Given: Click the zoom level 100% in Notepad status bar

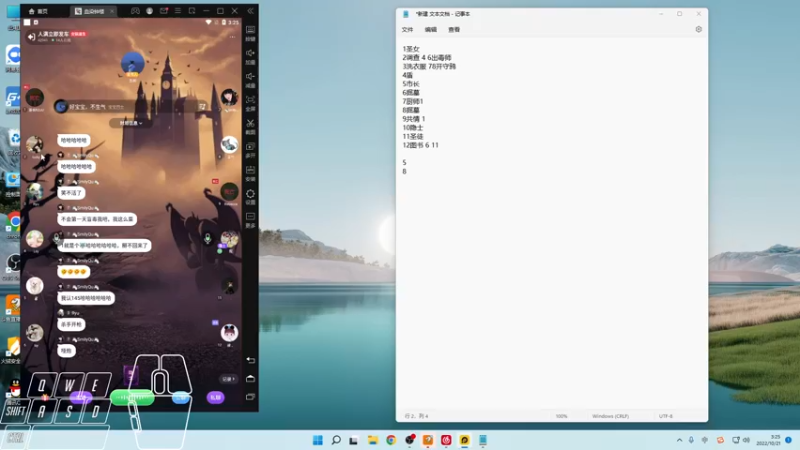Looking at the screenshot, I should coord(561,416).
